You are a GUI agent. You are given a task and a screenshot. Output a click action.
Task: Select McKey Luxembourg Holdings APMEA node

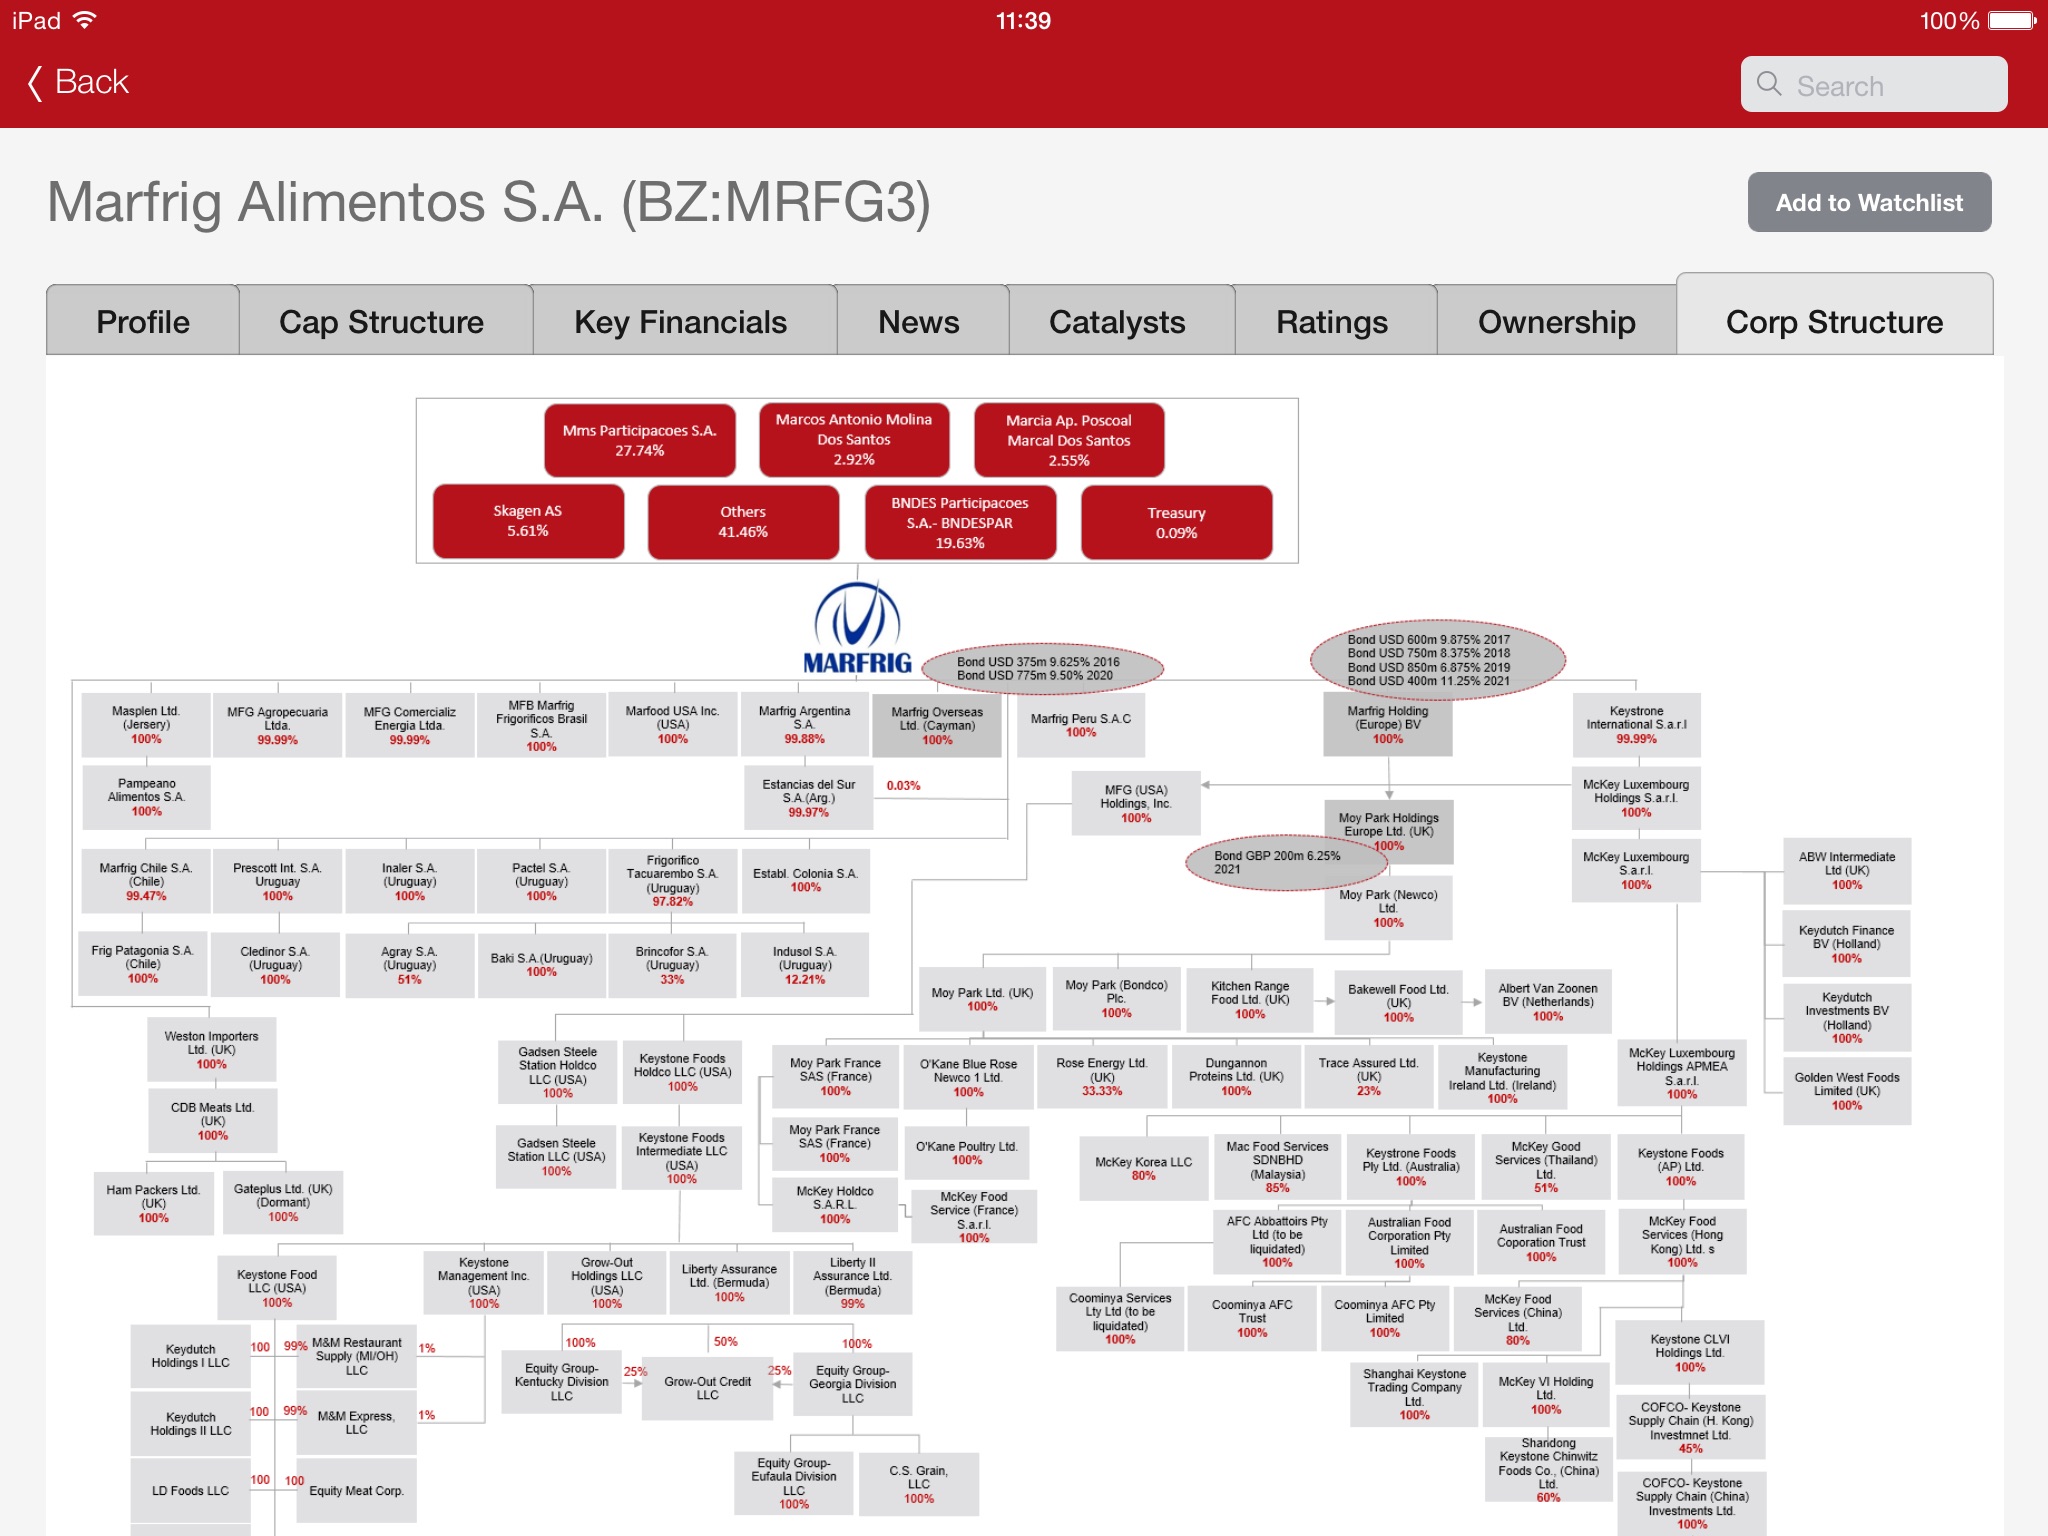(x=1682, y=1073)
